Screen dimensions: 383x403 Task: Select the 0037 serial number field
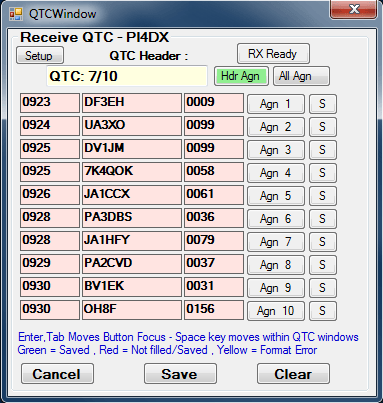(x=214, y=264)
